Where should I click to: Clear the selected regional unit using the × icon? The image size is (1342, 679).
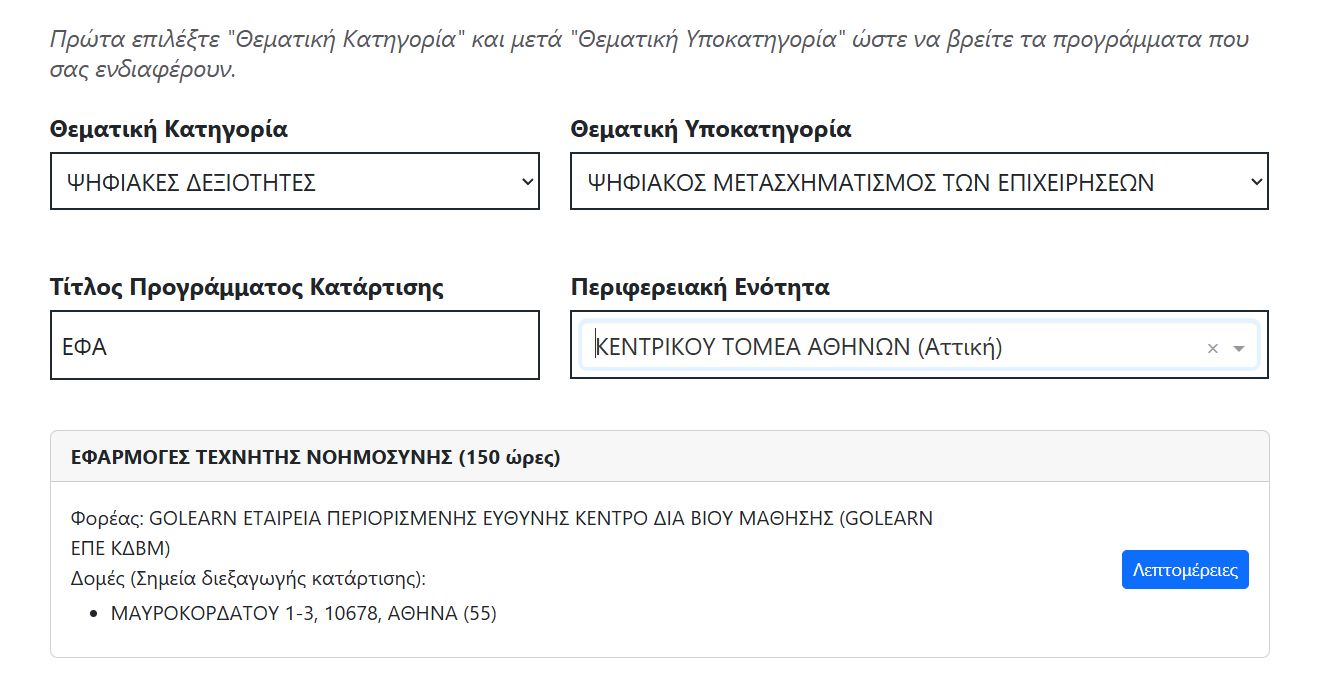pos(1211,346)
